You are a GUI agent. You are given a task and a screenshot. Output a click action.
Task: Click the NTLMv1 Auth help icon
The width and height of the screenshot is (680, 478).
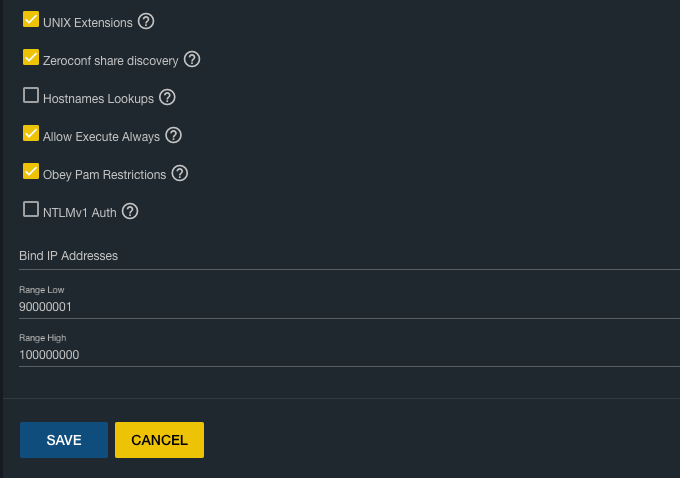click(x=130, y=211)
